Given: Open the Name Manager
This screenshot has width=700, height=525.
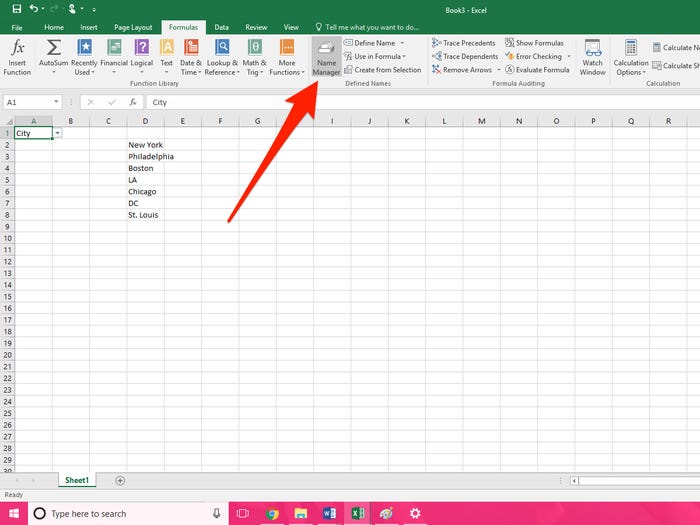Looking at the screenshot, I should (x=327, y=56).
